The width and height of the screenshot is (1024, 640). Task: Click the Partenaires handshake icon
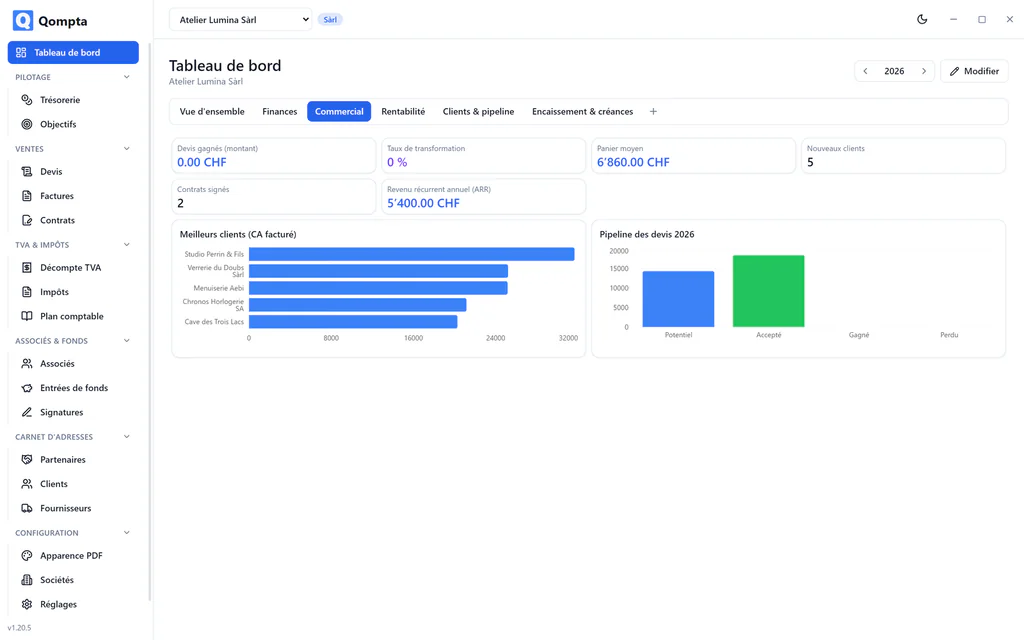click(x=27, y=460)
